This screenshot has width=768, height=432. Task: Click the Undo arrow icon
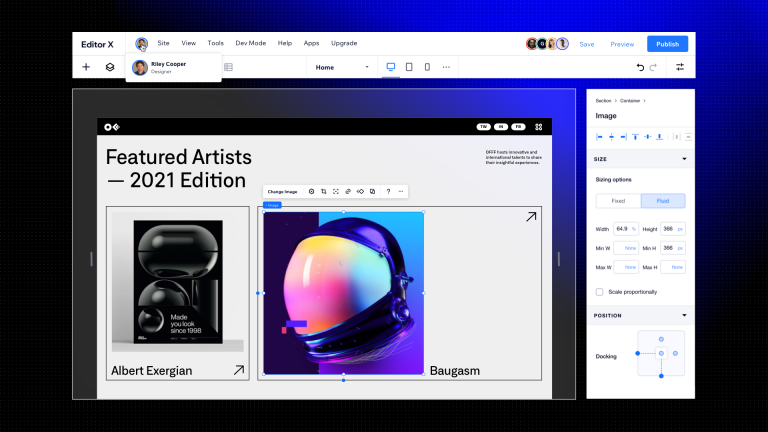pyautogui.click(x=640, y=67)
